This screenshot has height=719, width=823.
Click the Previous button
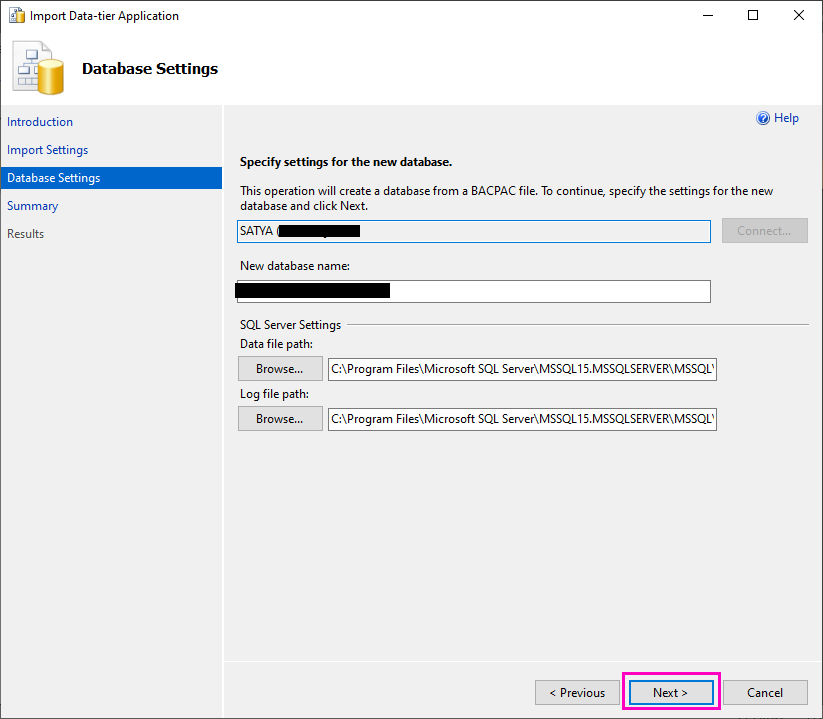tap(577, 692)
